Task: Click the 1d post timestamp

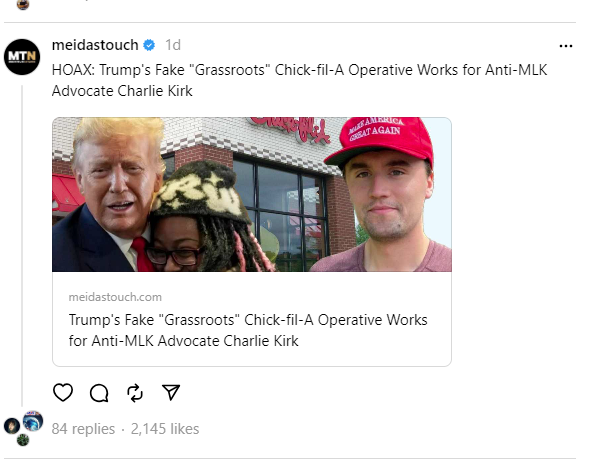Action: [x=173, y=46]
